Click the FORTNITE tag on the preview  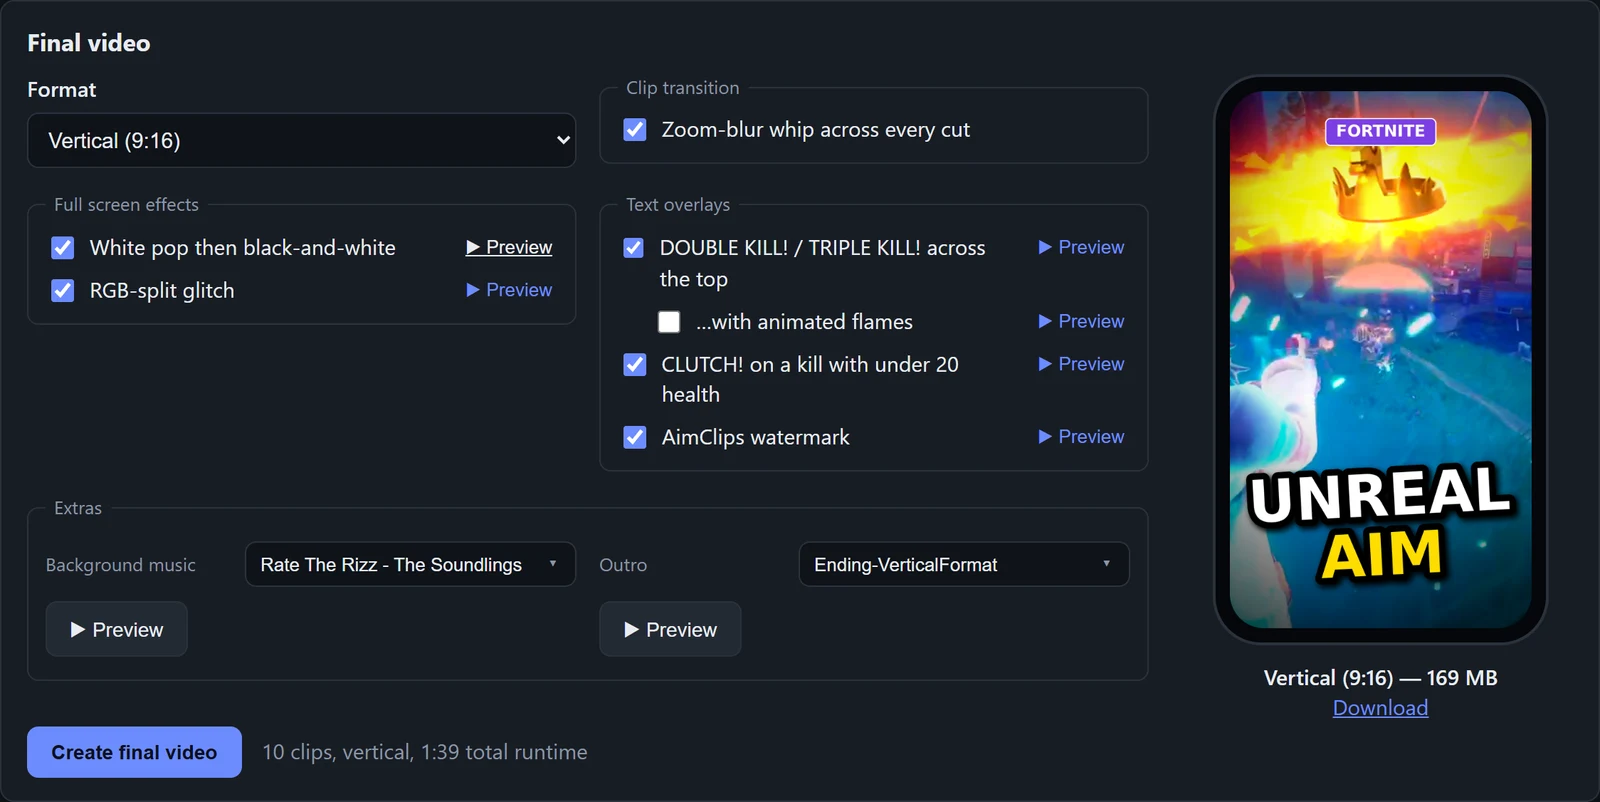pos(1380,131)
